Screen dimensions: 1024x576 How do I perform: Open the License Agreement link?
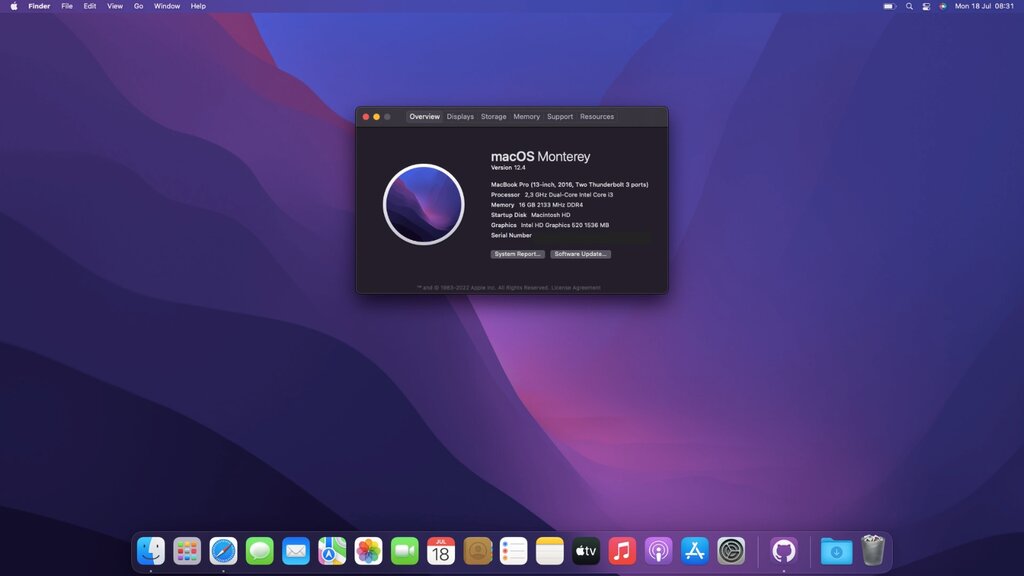pos(579,288)
